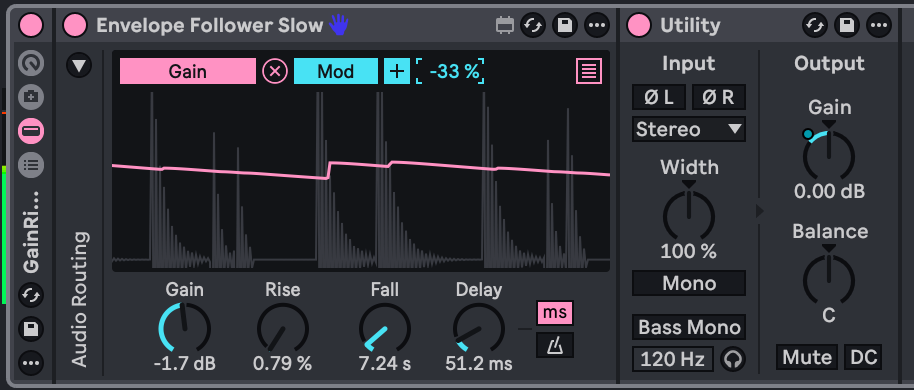Open Envelope Follower options ellipsis menu
Screen dimensions: 914x390
pyautogui.click(x=596, y=26)
